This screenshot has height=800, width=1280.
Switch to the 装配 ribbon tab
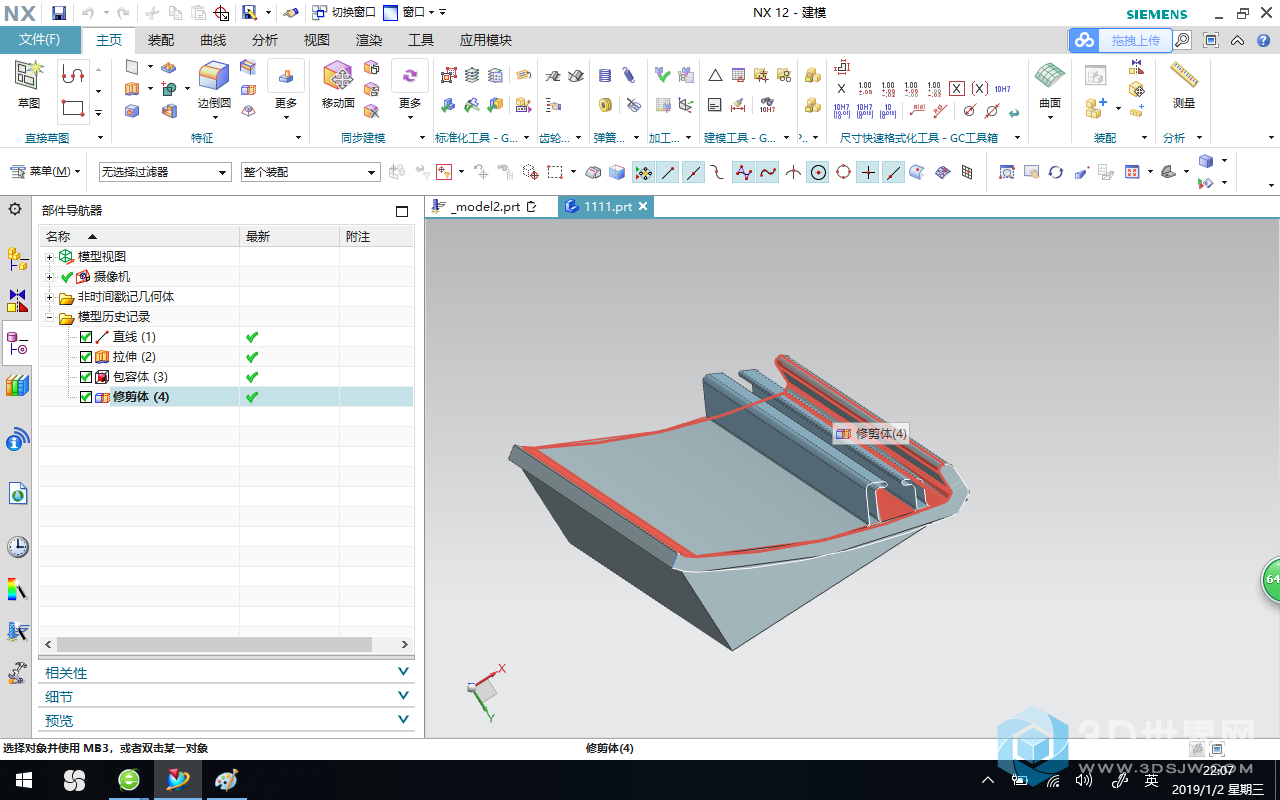[x=161, y=40]
